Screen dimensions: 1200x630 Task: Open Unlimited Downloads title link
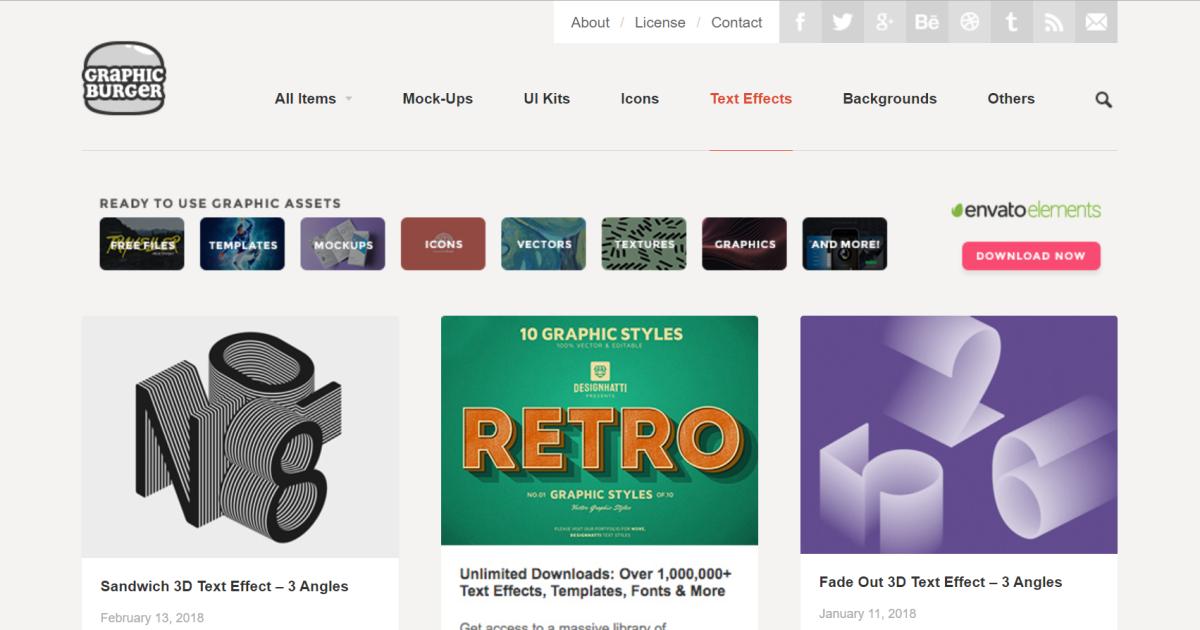(596, 582)
